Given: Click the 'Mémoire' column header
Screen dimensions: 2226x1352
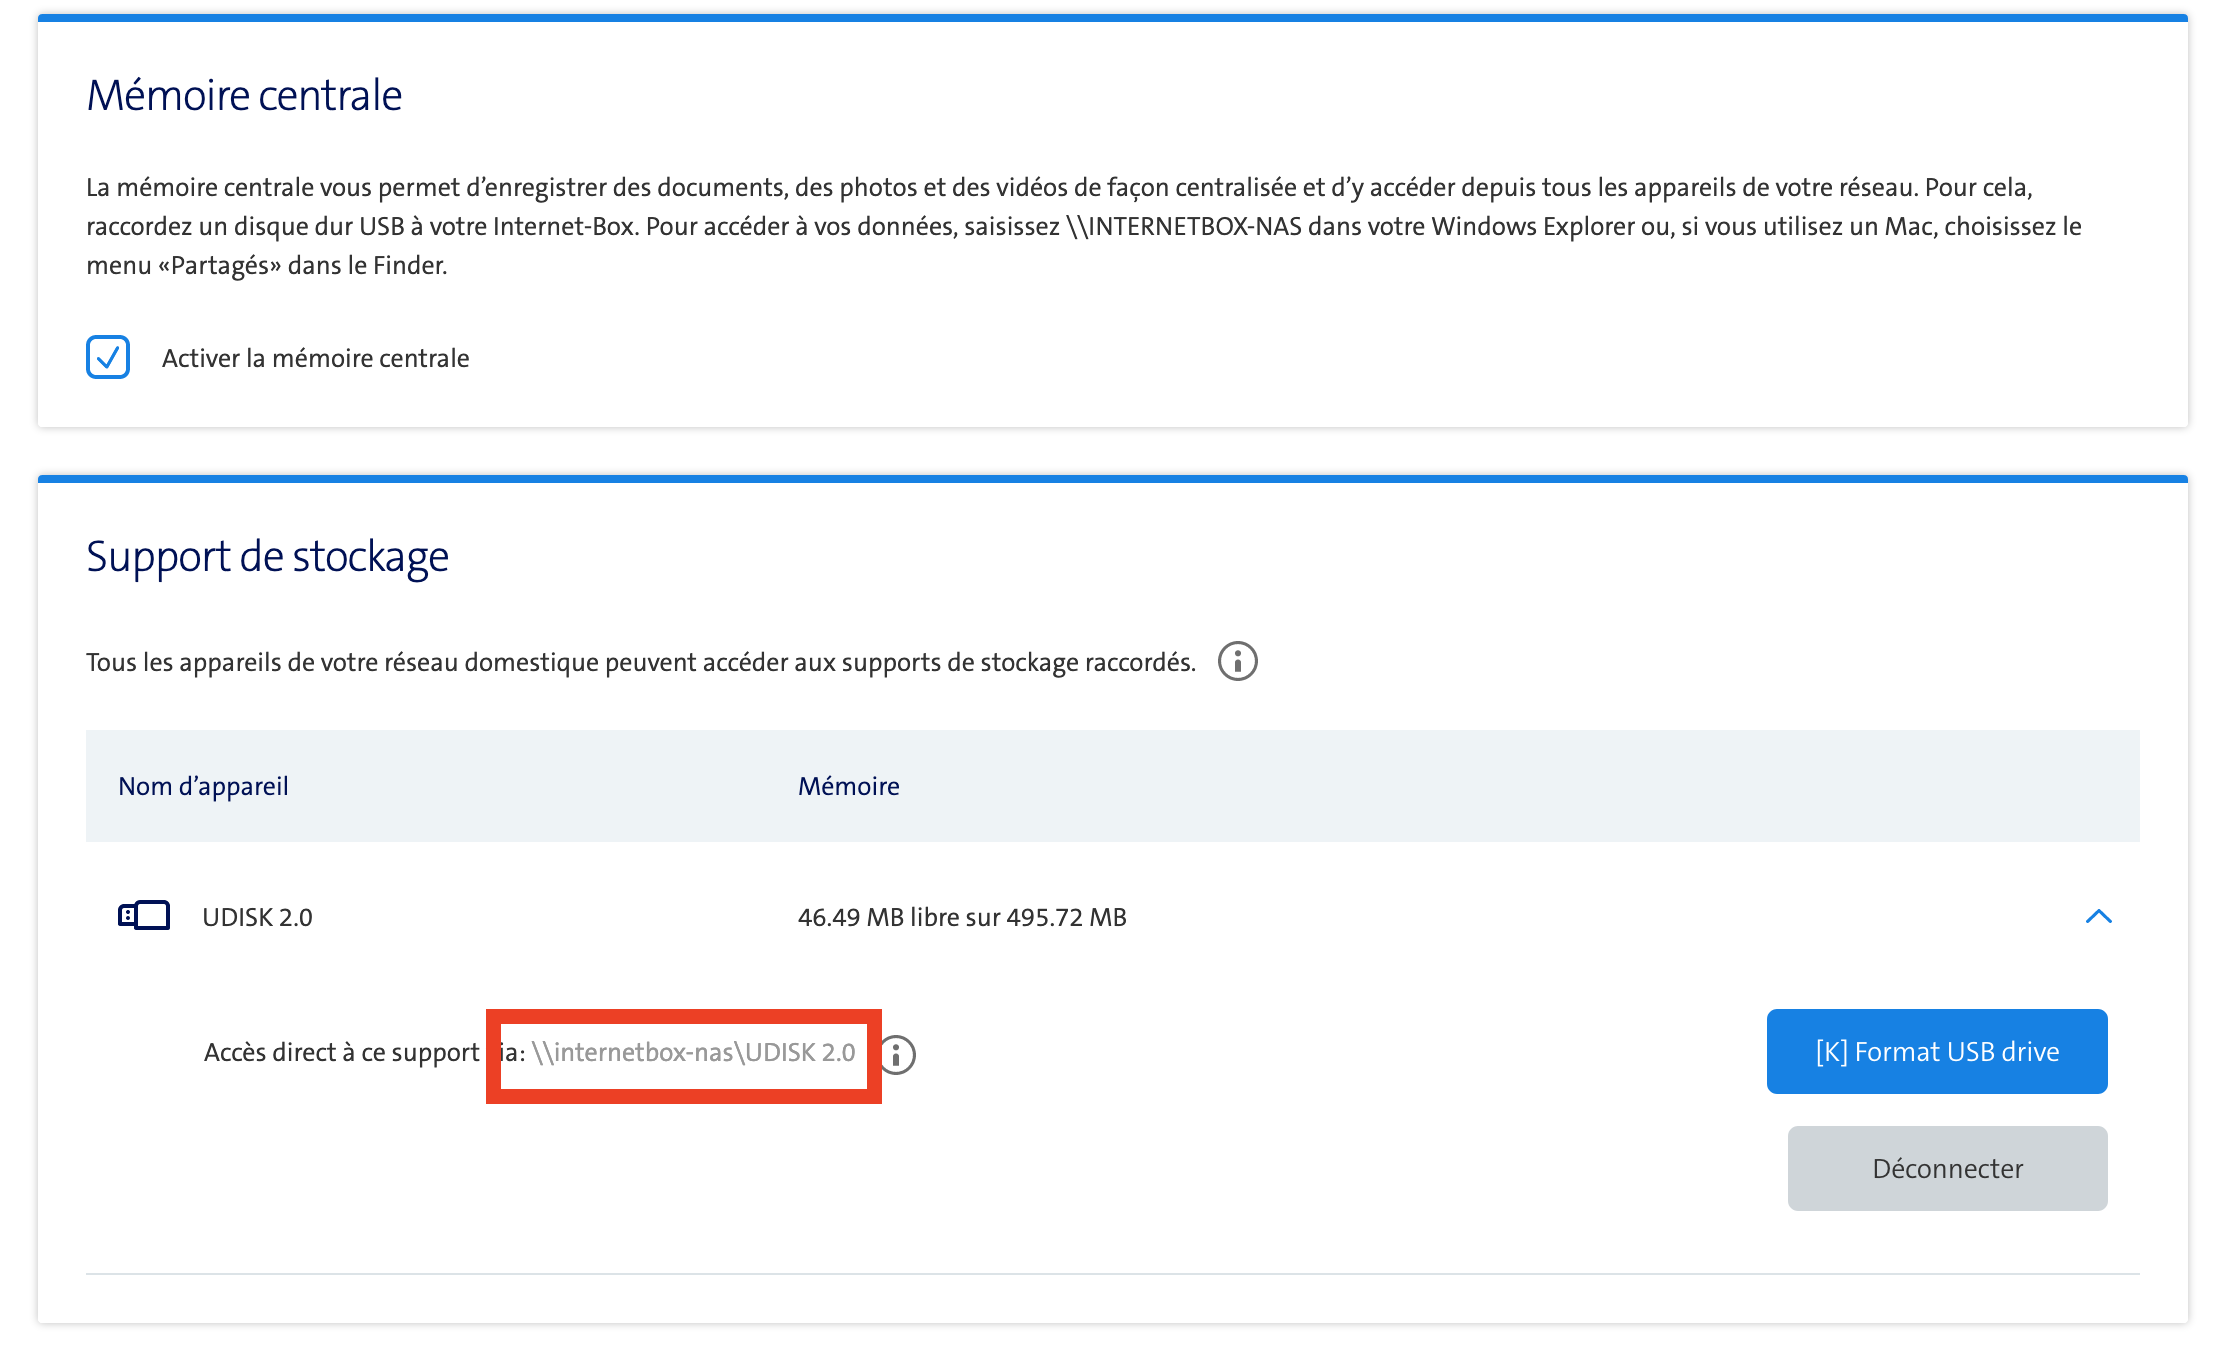Looking at the screenshot, I should [x=849, y=786].
